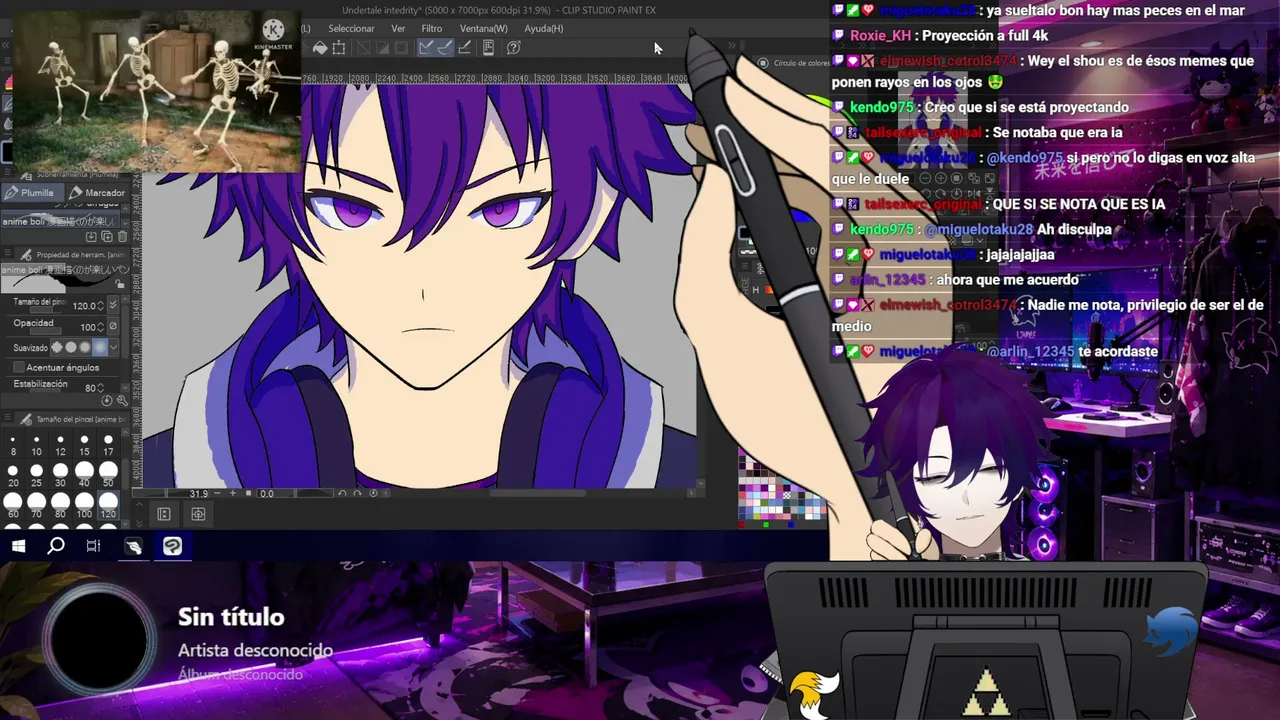The height and width of the screenshot is (720, 1280).
Task: Choose brush size preset 100
Action: coord(85,506)
